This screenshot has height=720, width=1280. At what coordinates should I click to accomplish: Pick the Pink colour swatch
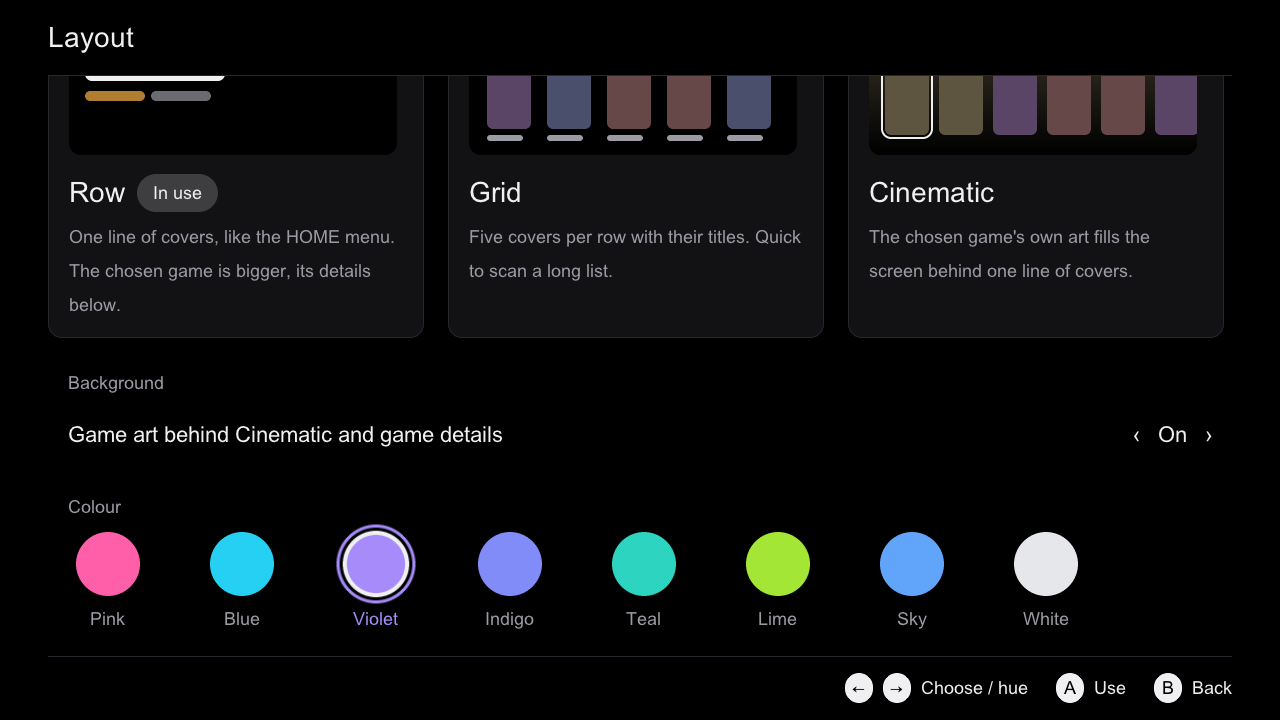(x=108, y=564)
